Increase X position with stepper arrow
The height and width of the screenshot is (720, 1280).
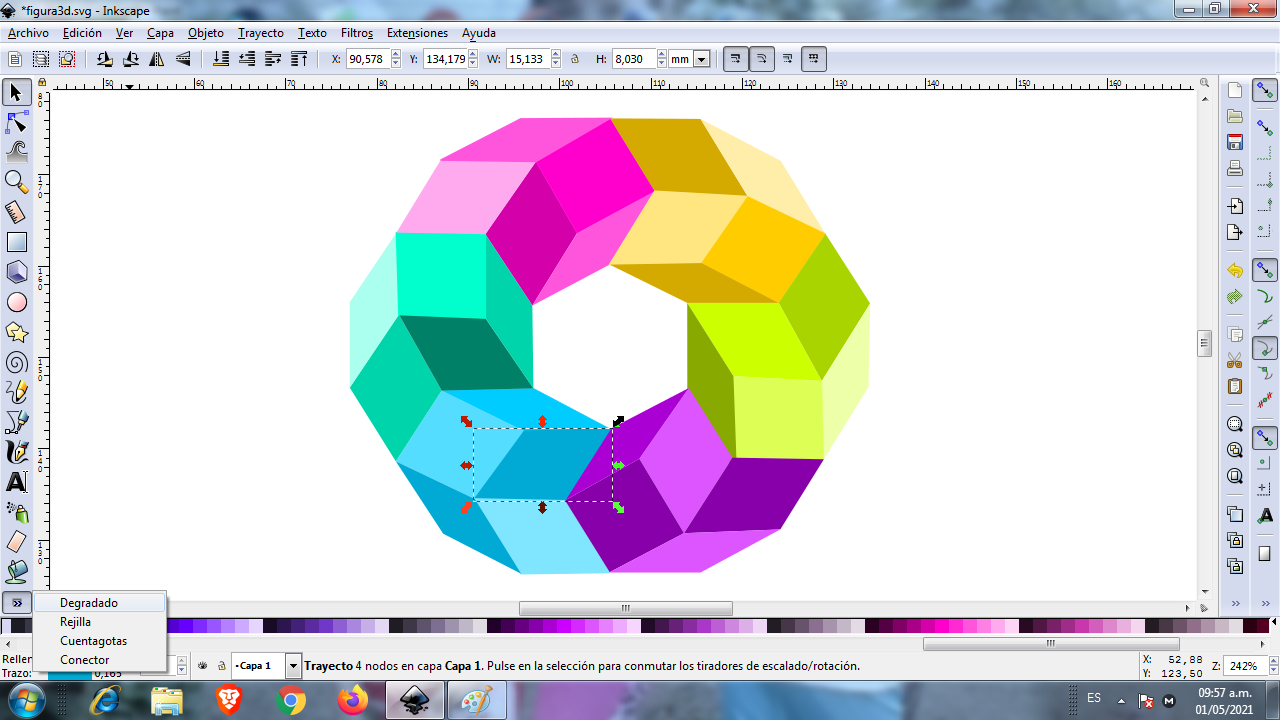396,55
